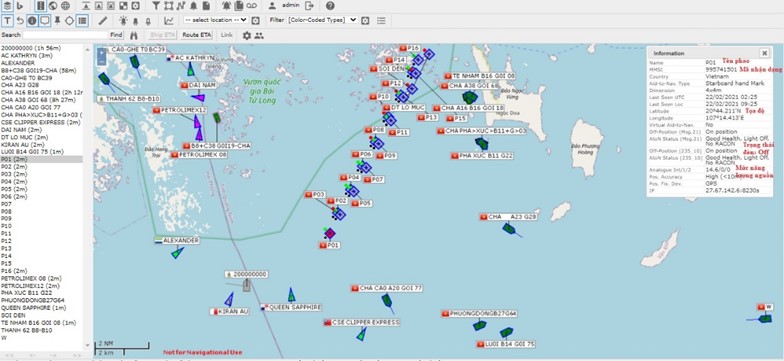Select the pushpin marker tool
Screen dimensions: 784x361
tap(58, 20)
